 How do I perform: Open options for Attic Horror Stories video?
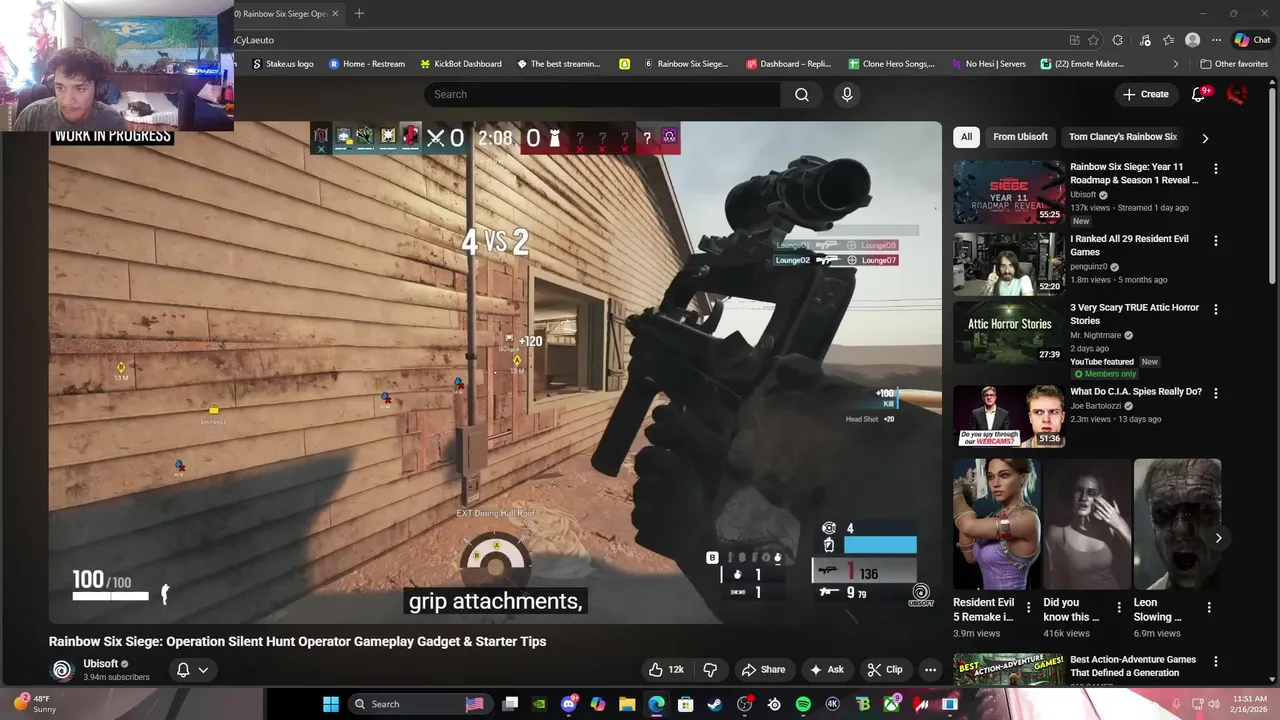(1216, 310)
